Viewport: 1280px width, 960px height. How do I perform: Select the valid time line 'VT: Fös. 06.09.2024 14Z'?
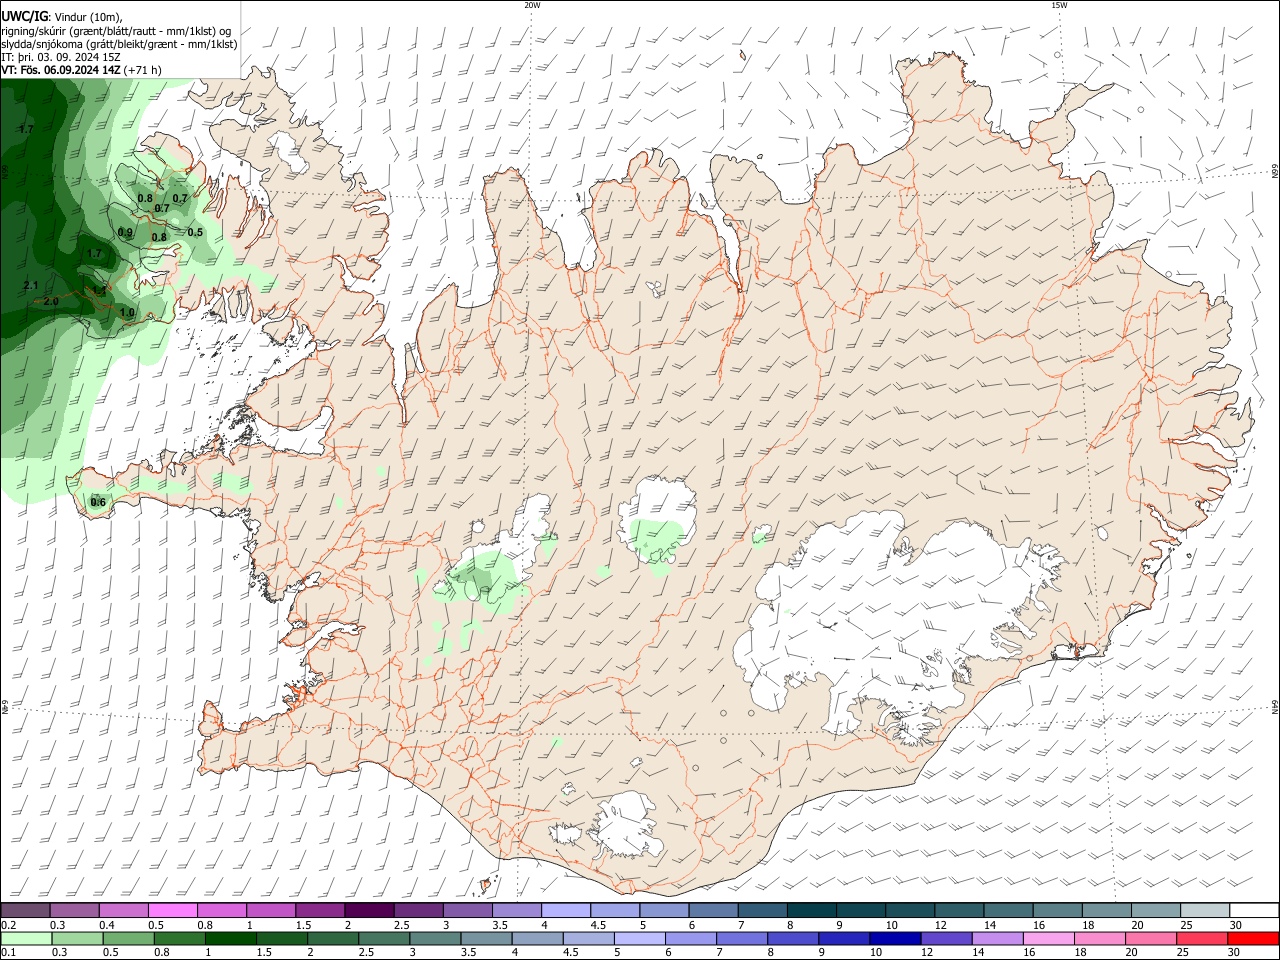point(61,70)
